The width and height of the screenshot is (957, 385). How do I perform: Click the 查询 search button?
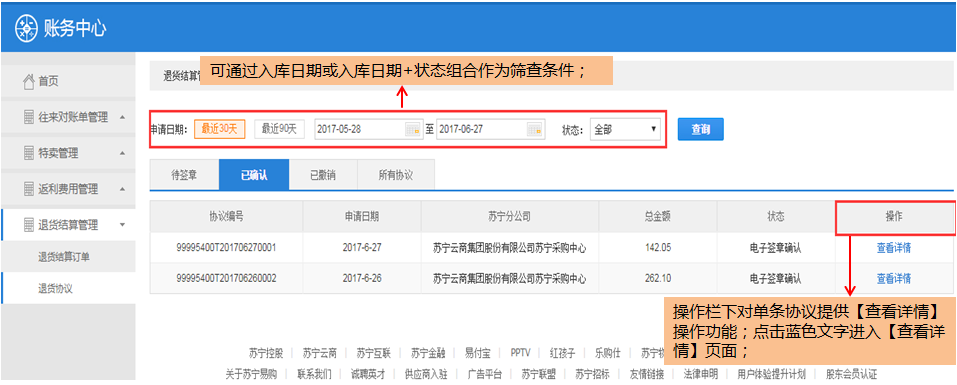pyautogui.click(x=701, y=129)
